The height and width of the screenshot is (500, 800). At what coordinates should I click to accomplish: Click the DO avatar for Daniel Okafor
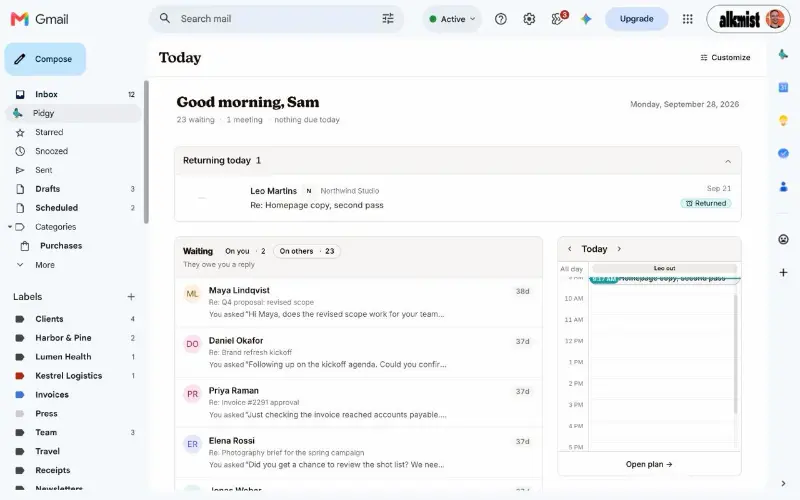point(192,344)
